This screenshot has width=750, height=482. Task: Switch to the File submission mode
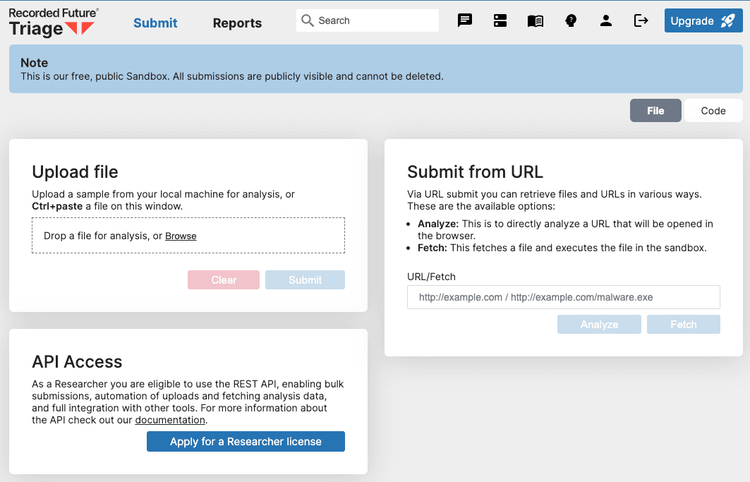(x=655, y=111)
